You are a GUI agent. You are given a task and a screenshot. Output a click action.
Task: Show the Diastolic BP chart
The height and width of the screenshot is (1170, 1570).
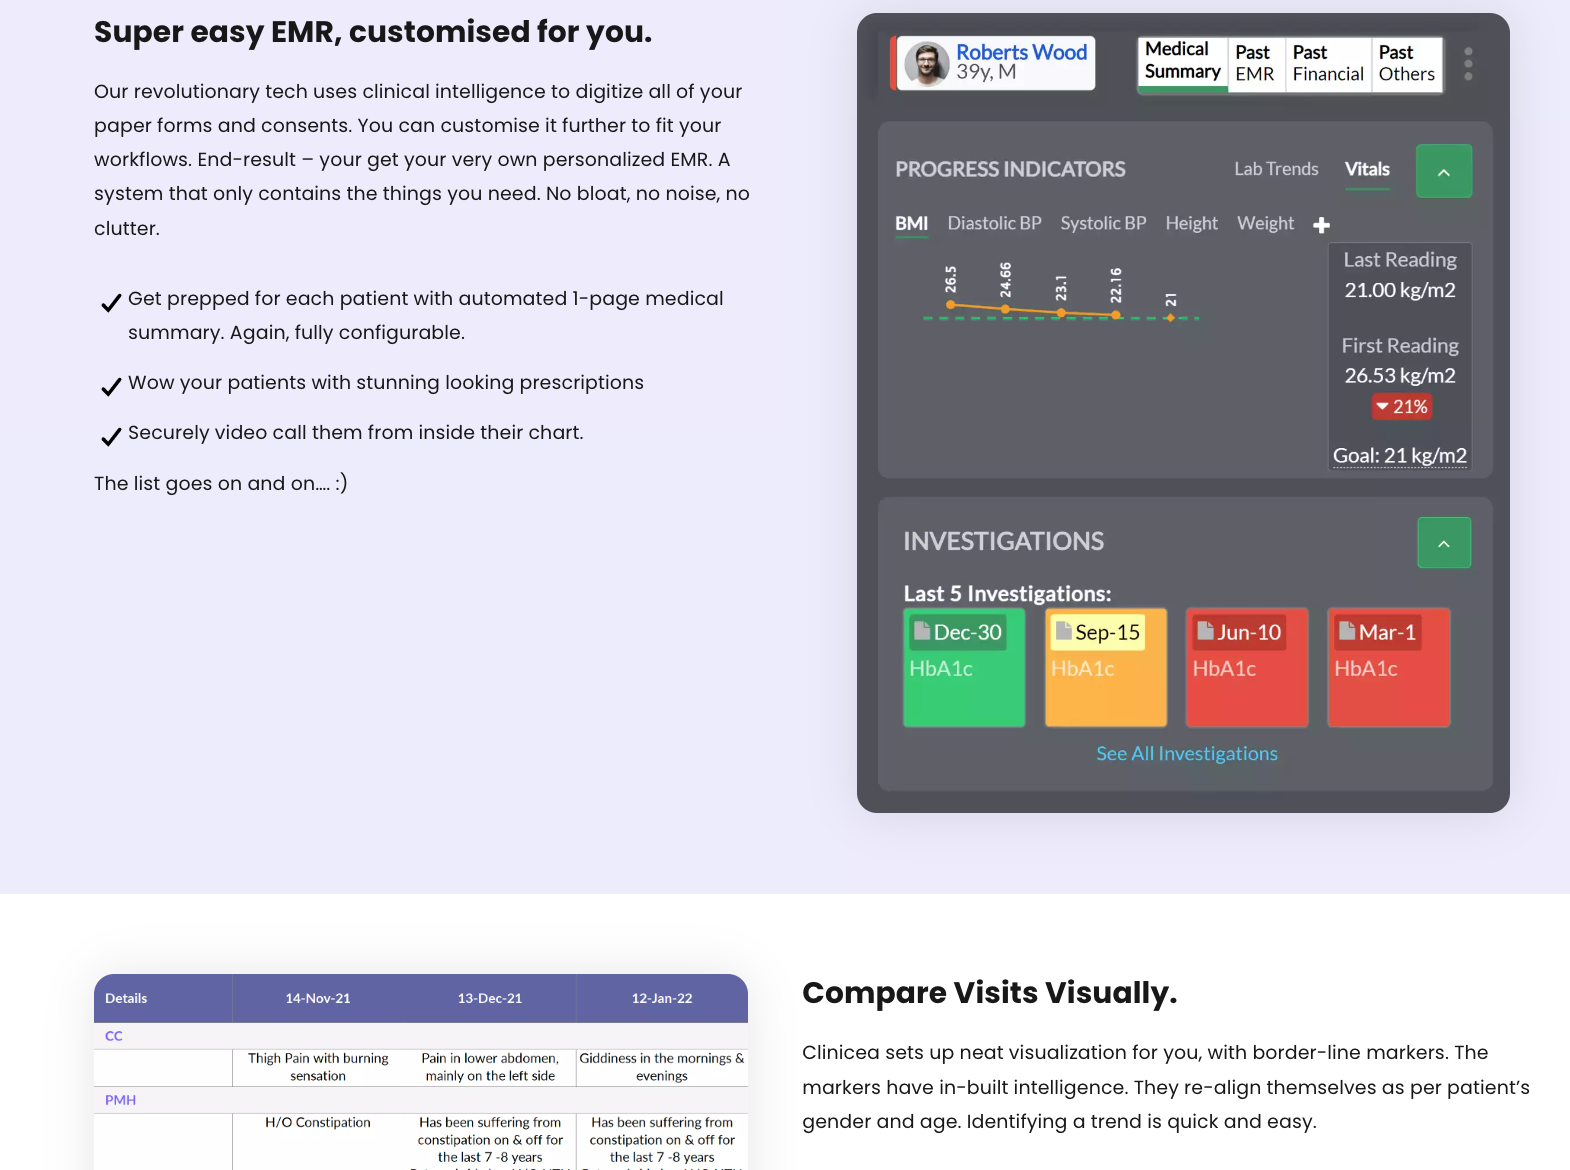[x=993, y=223]
